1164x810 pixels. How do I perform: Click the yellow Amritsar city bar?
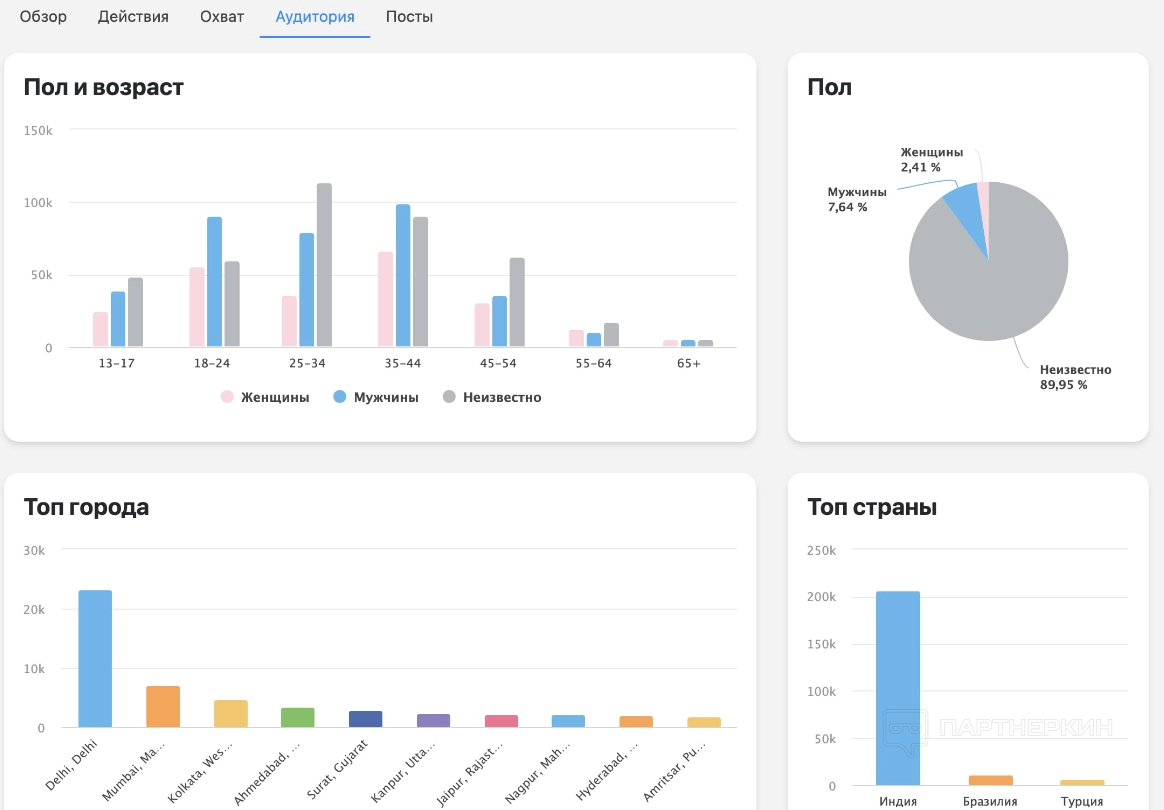point(704,722)
